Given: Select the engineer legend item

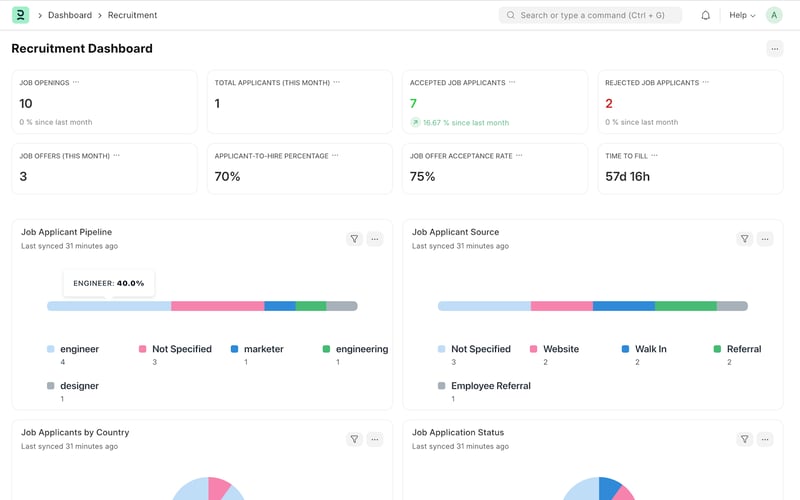Looking at the screenshot, I should click(73, 349).
